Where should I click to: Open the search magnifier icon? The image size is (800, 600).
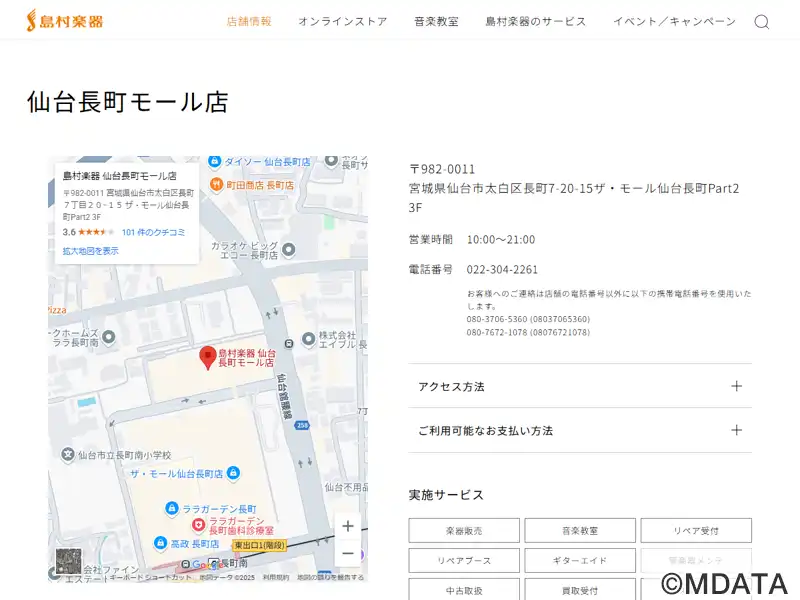pos(761,22)
